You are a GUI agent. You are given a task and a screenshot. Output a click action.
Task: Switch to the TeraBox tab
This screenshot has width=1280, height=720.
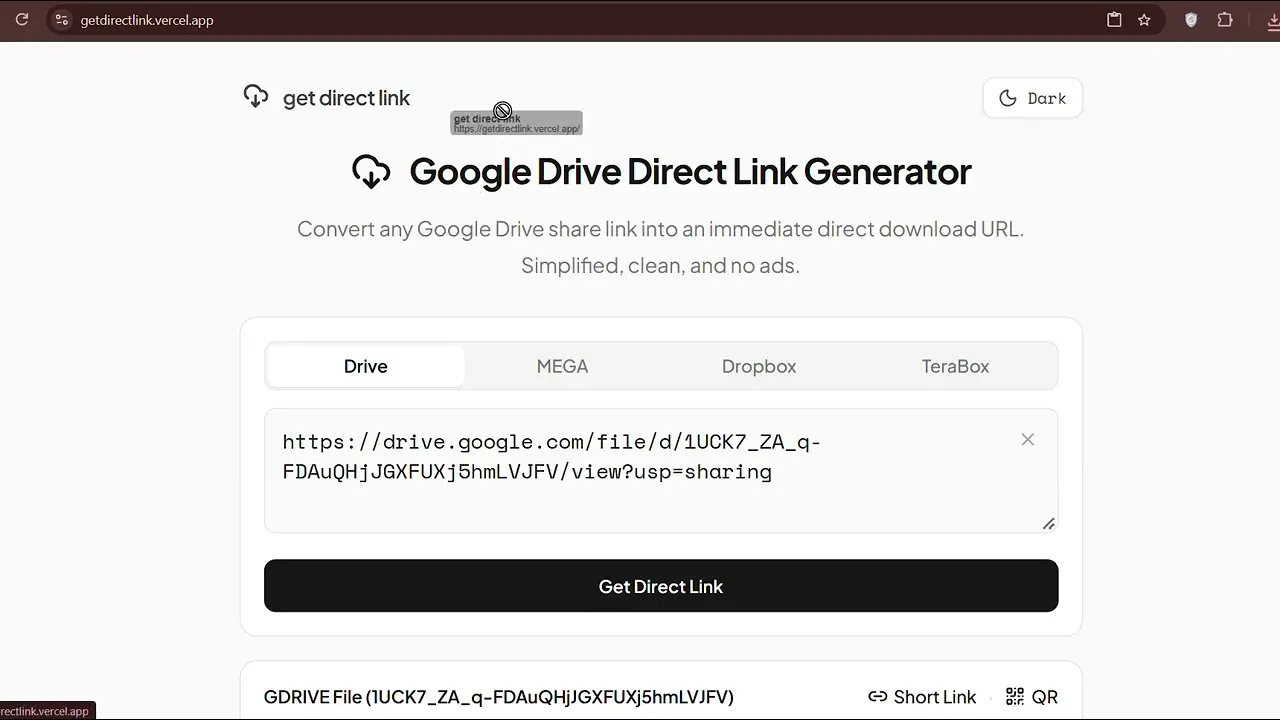pyautogui.click(x=955, y=366)
